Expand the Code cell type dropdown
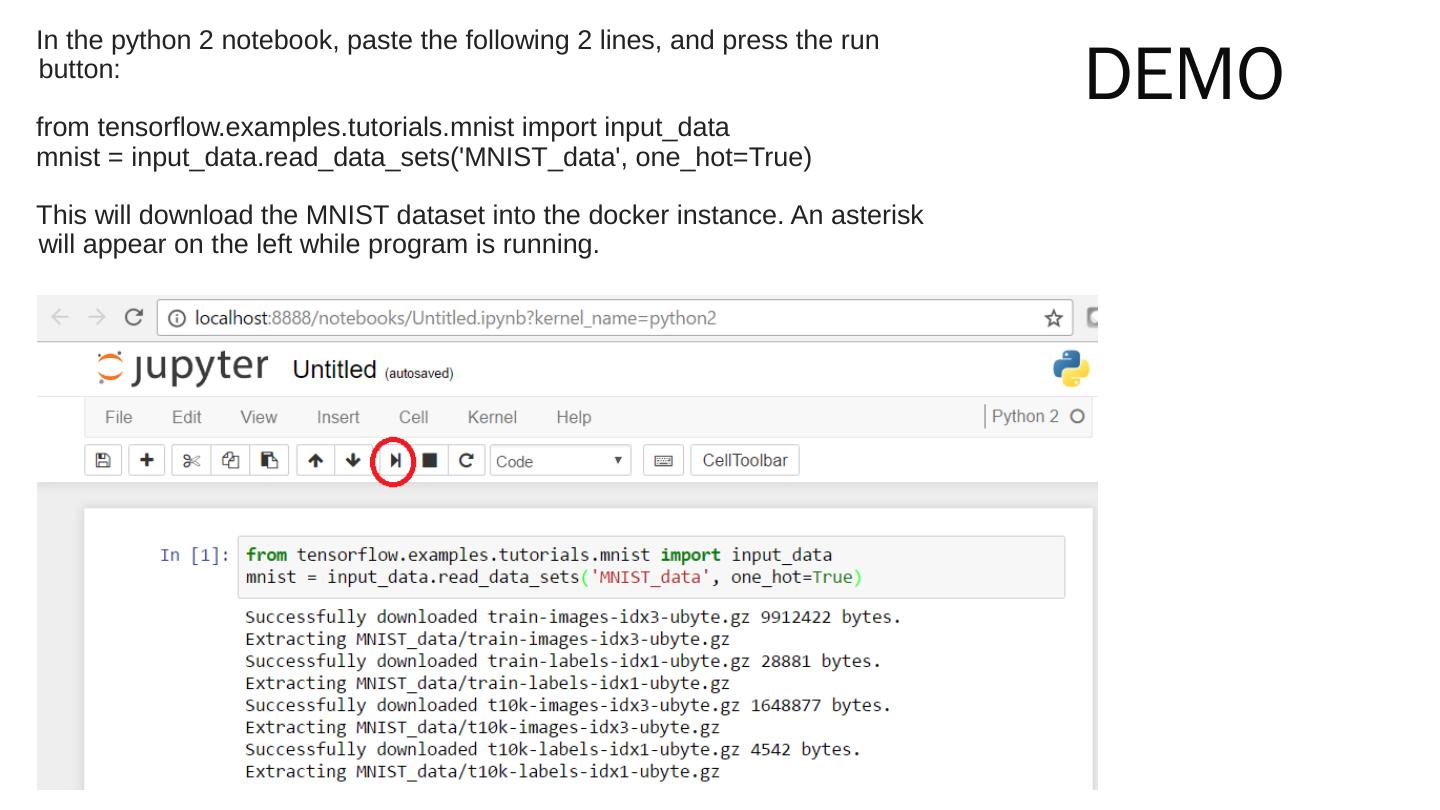Viewport: 1440px width, 810px height. [x=560, y=461]
